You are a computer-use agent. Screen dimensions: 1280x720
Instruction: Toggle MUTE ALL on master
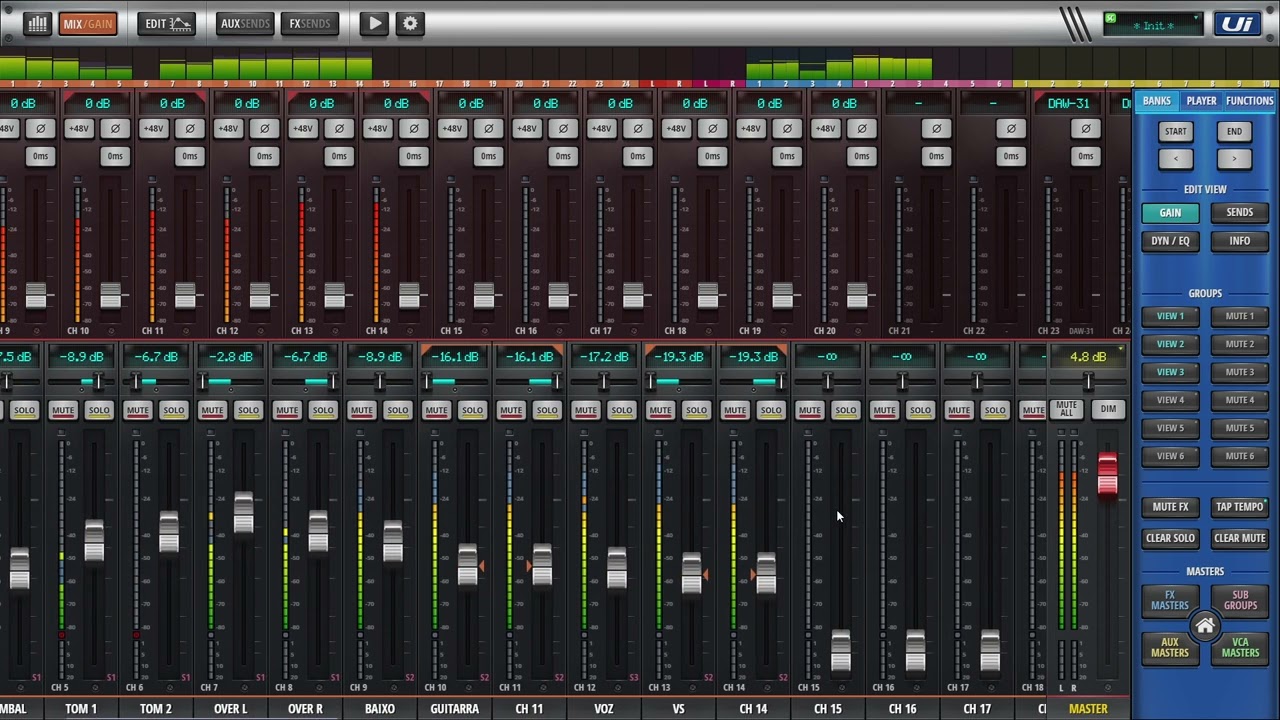1067,409
